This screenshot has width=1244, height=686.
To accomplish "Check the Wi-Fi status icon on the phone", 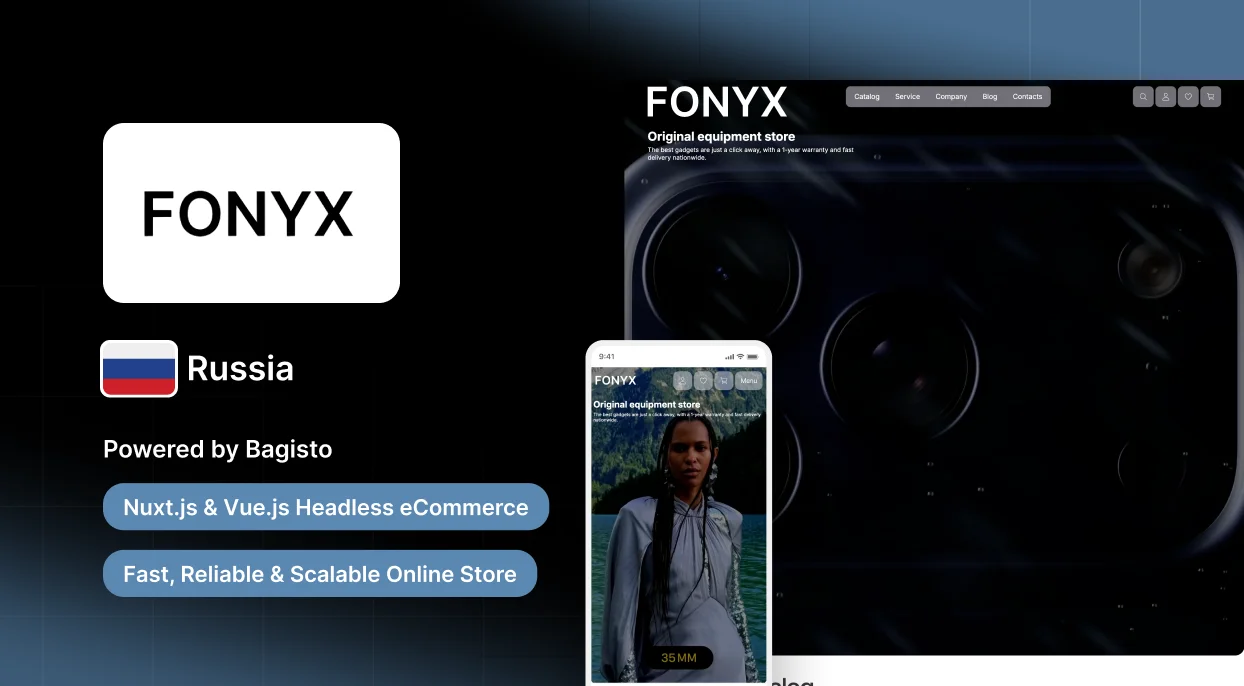I will pyautogui.click(x=740, y=356).
